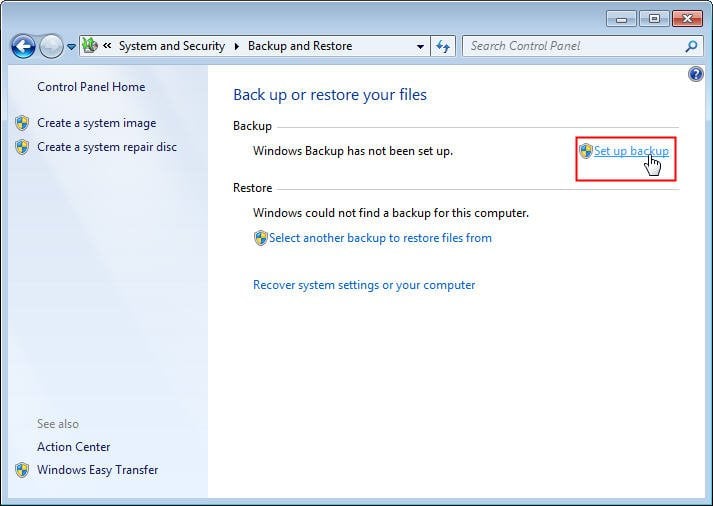Click shield icon next to Set up backup
Screen dimensions: 713x506
tap(586, 150)
